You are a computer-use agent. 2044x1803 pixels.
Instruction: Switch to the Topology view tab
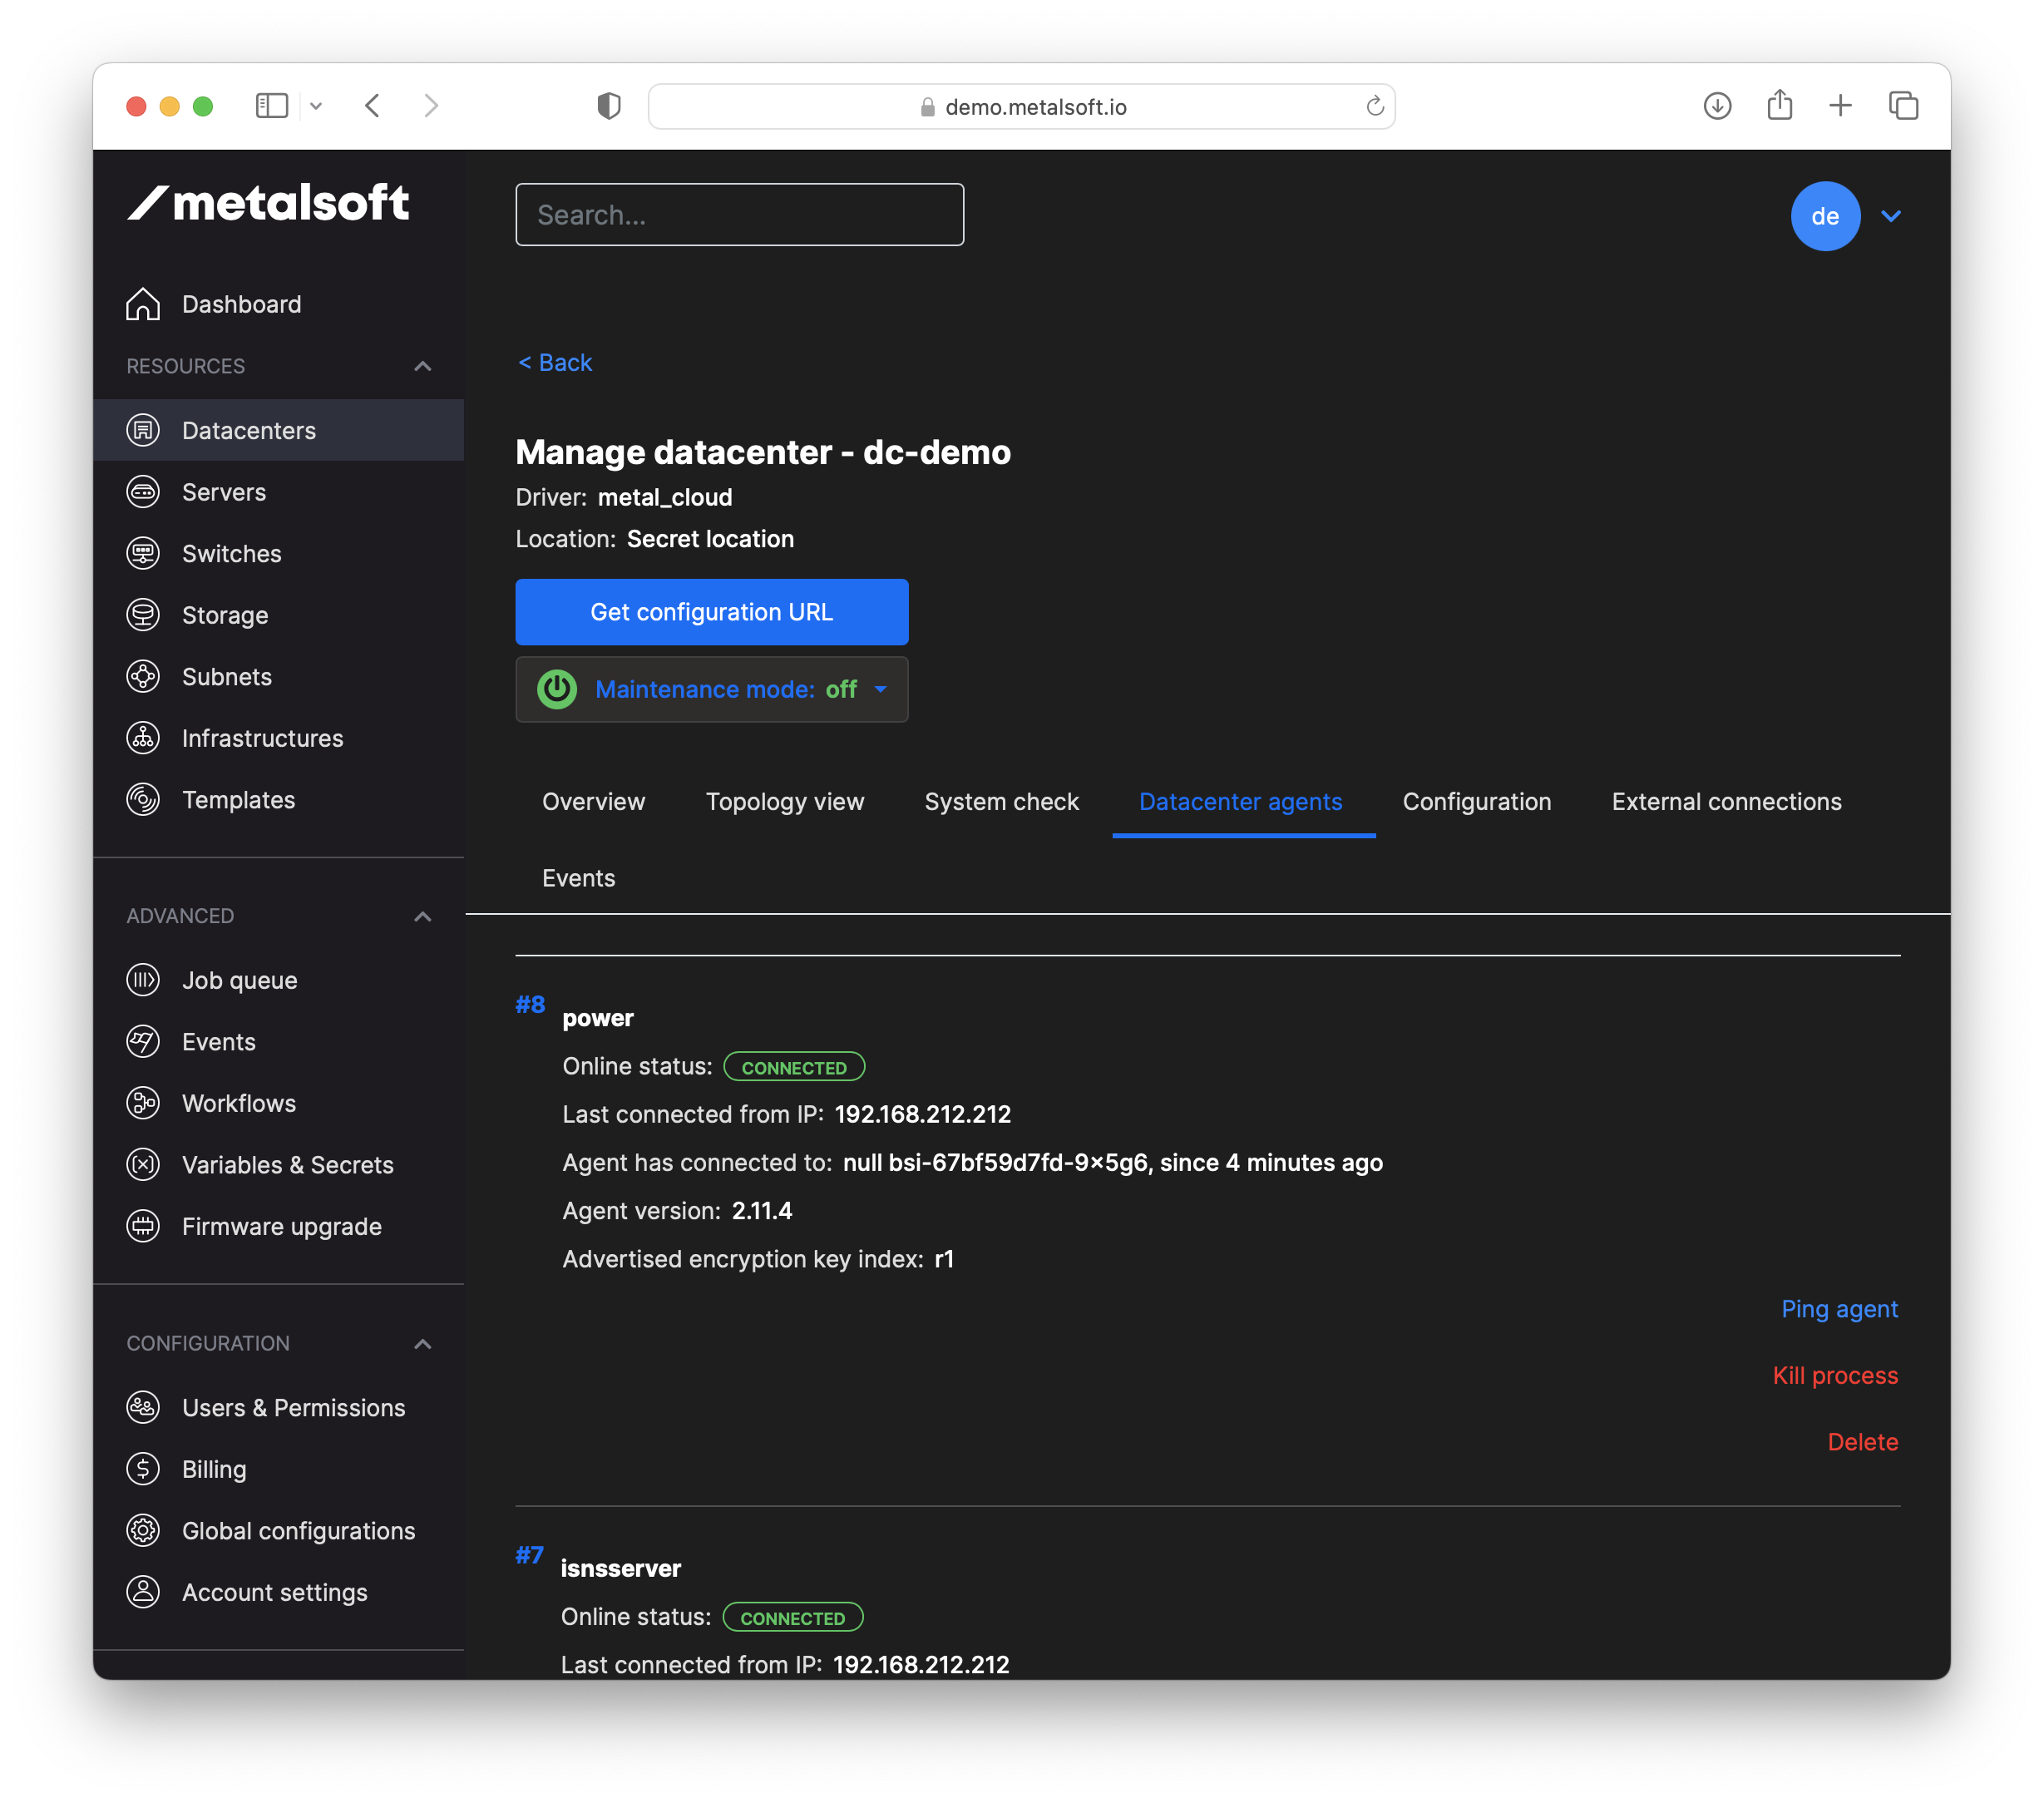click(785, 801)
